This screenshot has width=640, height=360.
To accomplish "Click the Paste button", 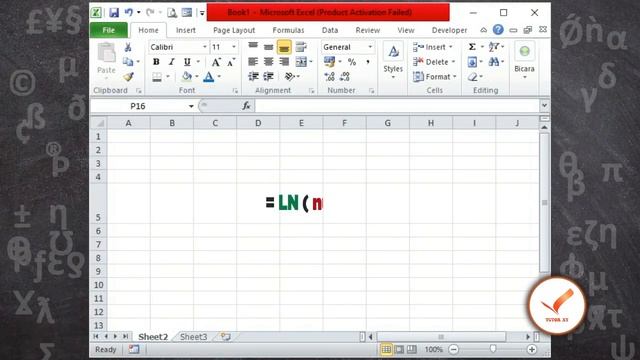I will (x=106, y=59).
